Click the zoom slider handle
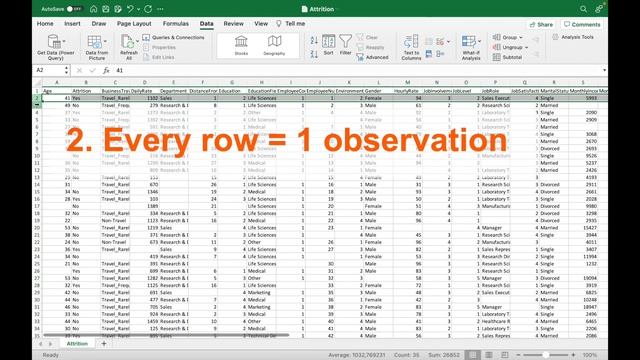This screenshot has height=360, width=640. click(545, 355)
